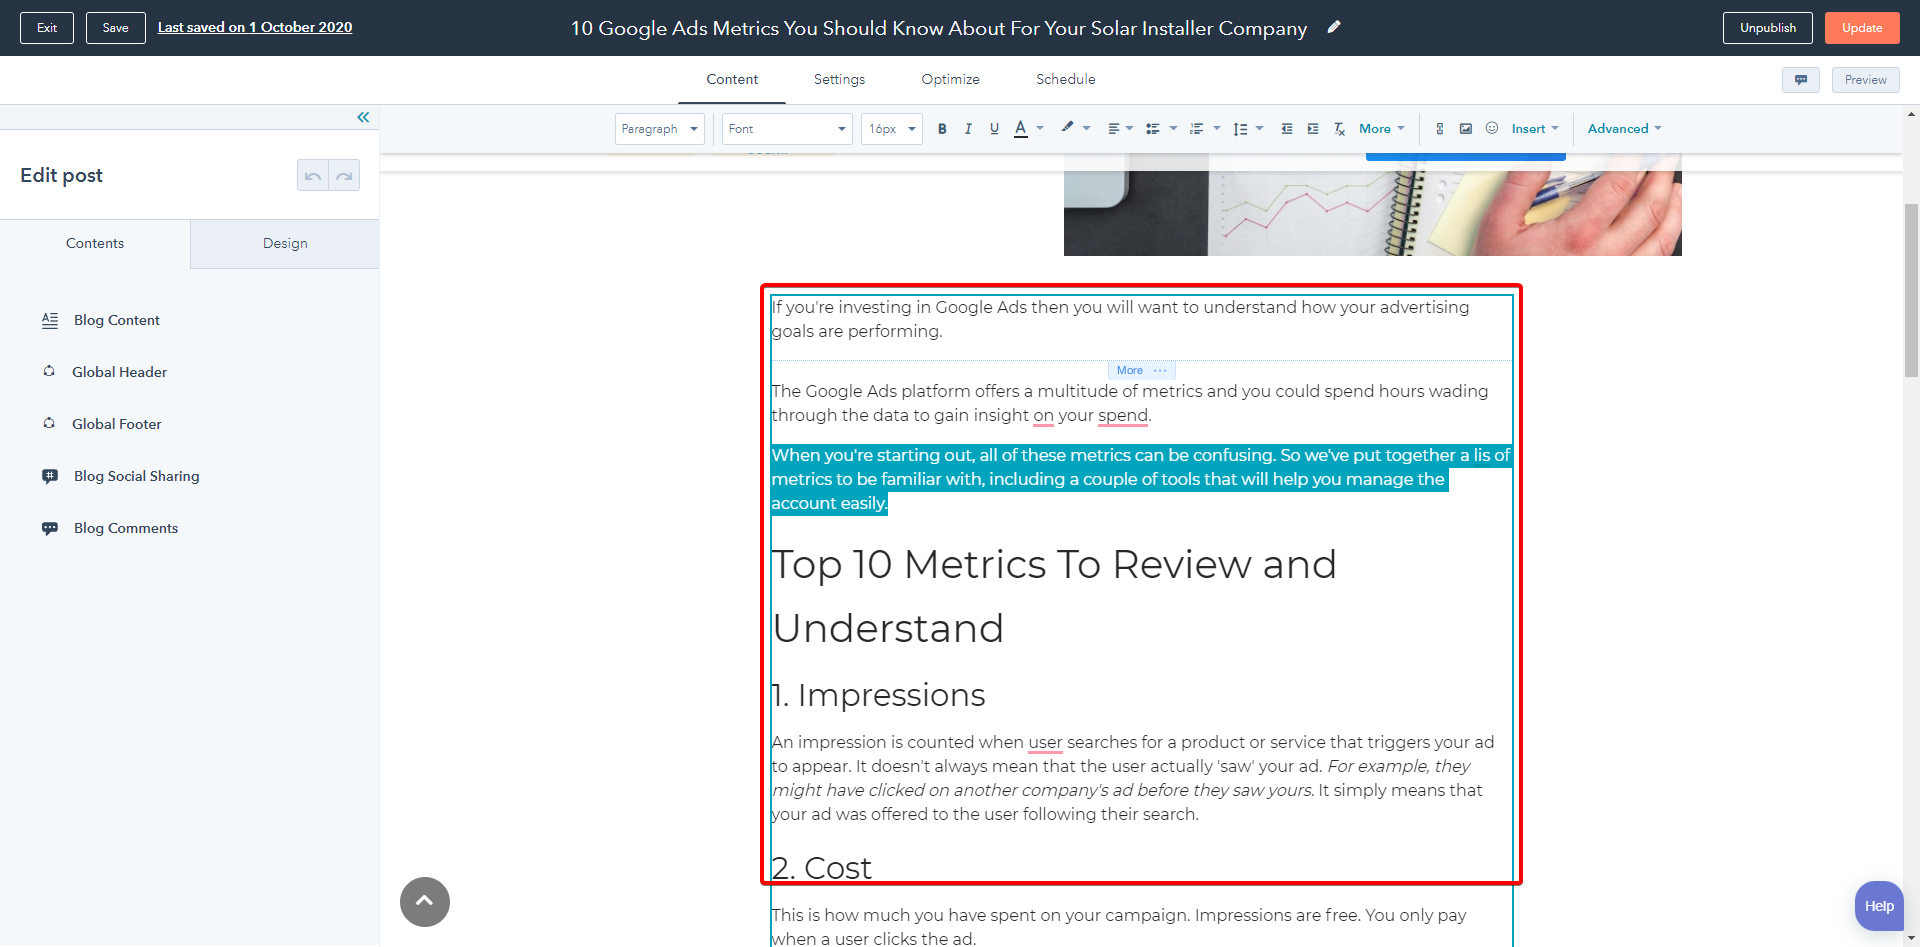Open highlight color dropdown arrow

tap(1086, 128)
